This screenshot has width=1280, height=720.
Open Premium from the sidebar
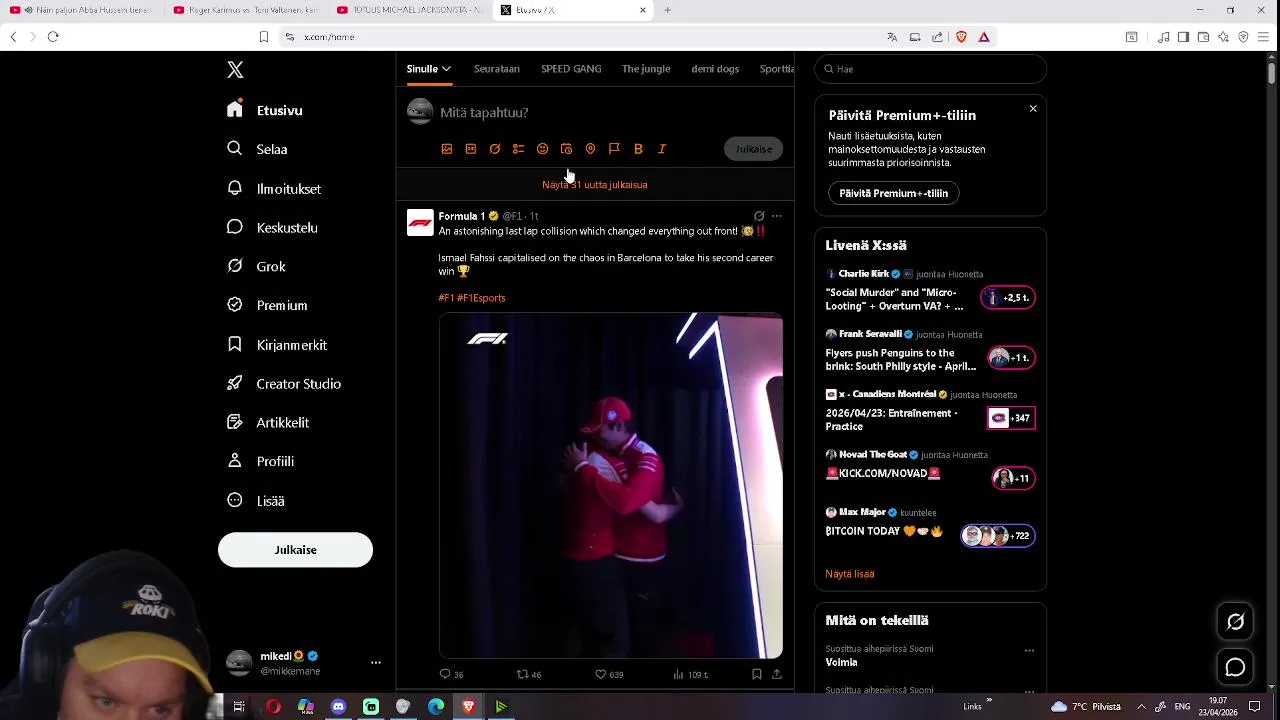pyautogui.click(x=268, y=305)
